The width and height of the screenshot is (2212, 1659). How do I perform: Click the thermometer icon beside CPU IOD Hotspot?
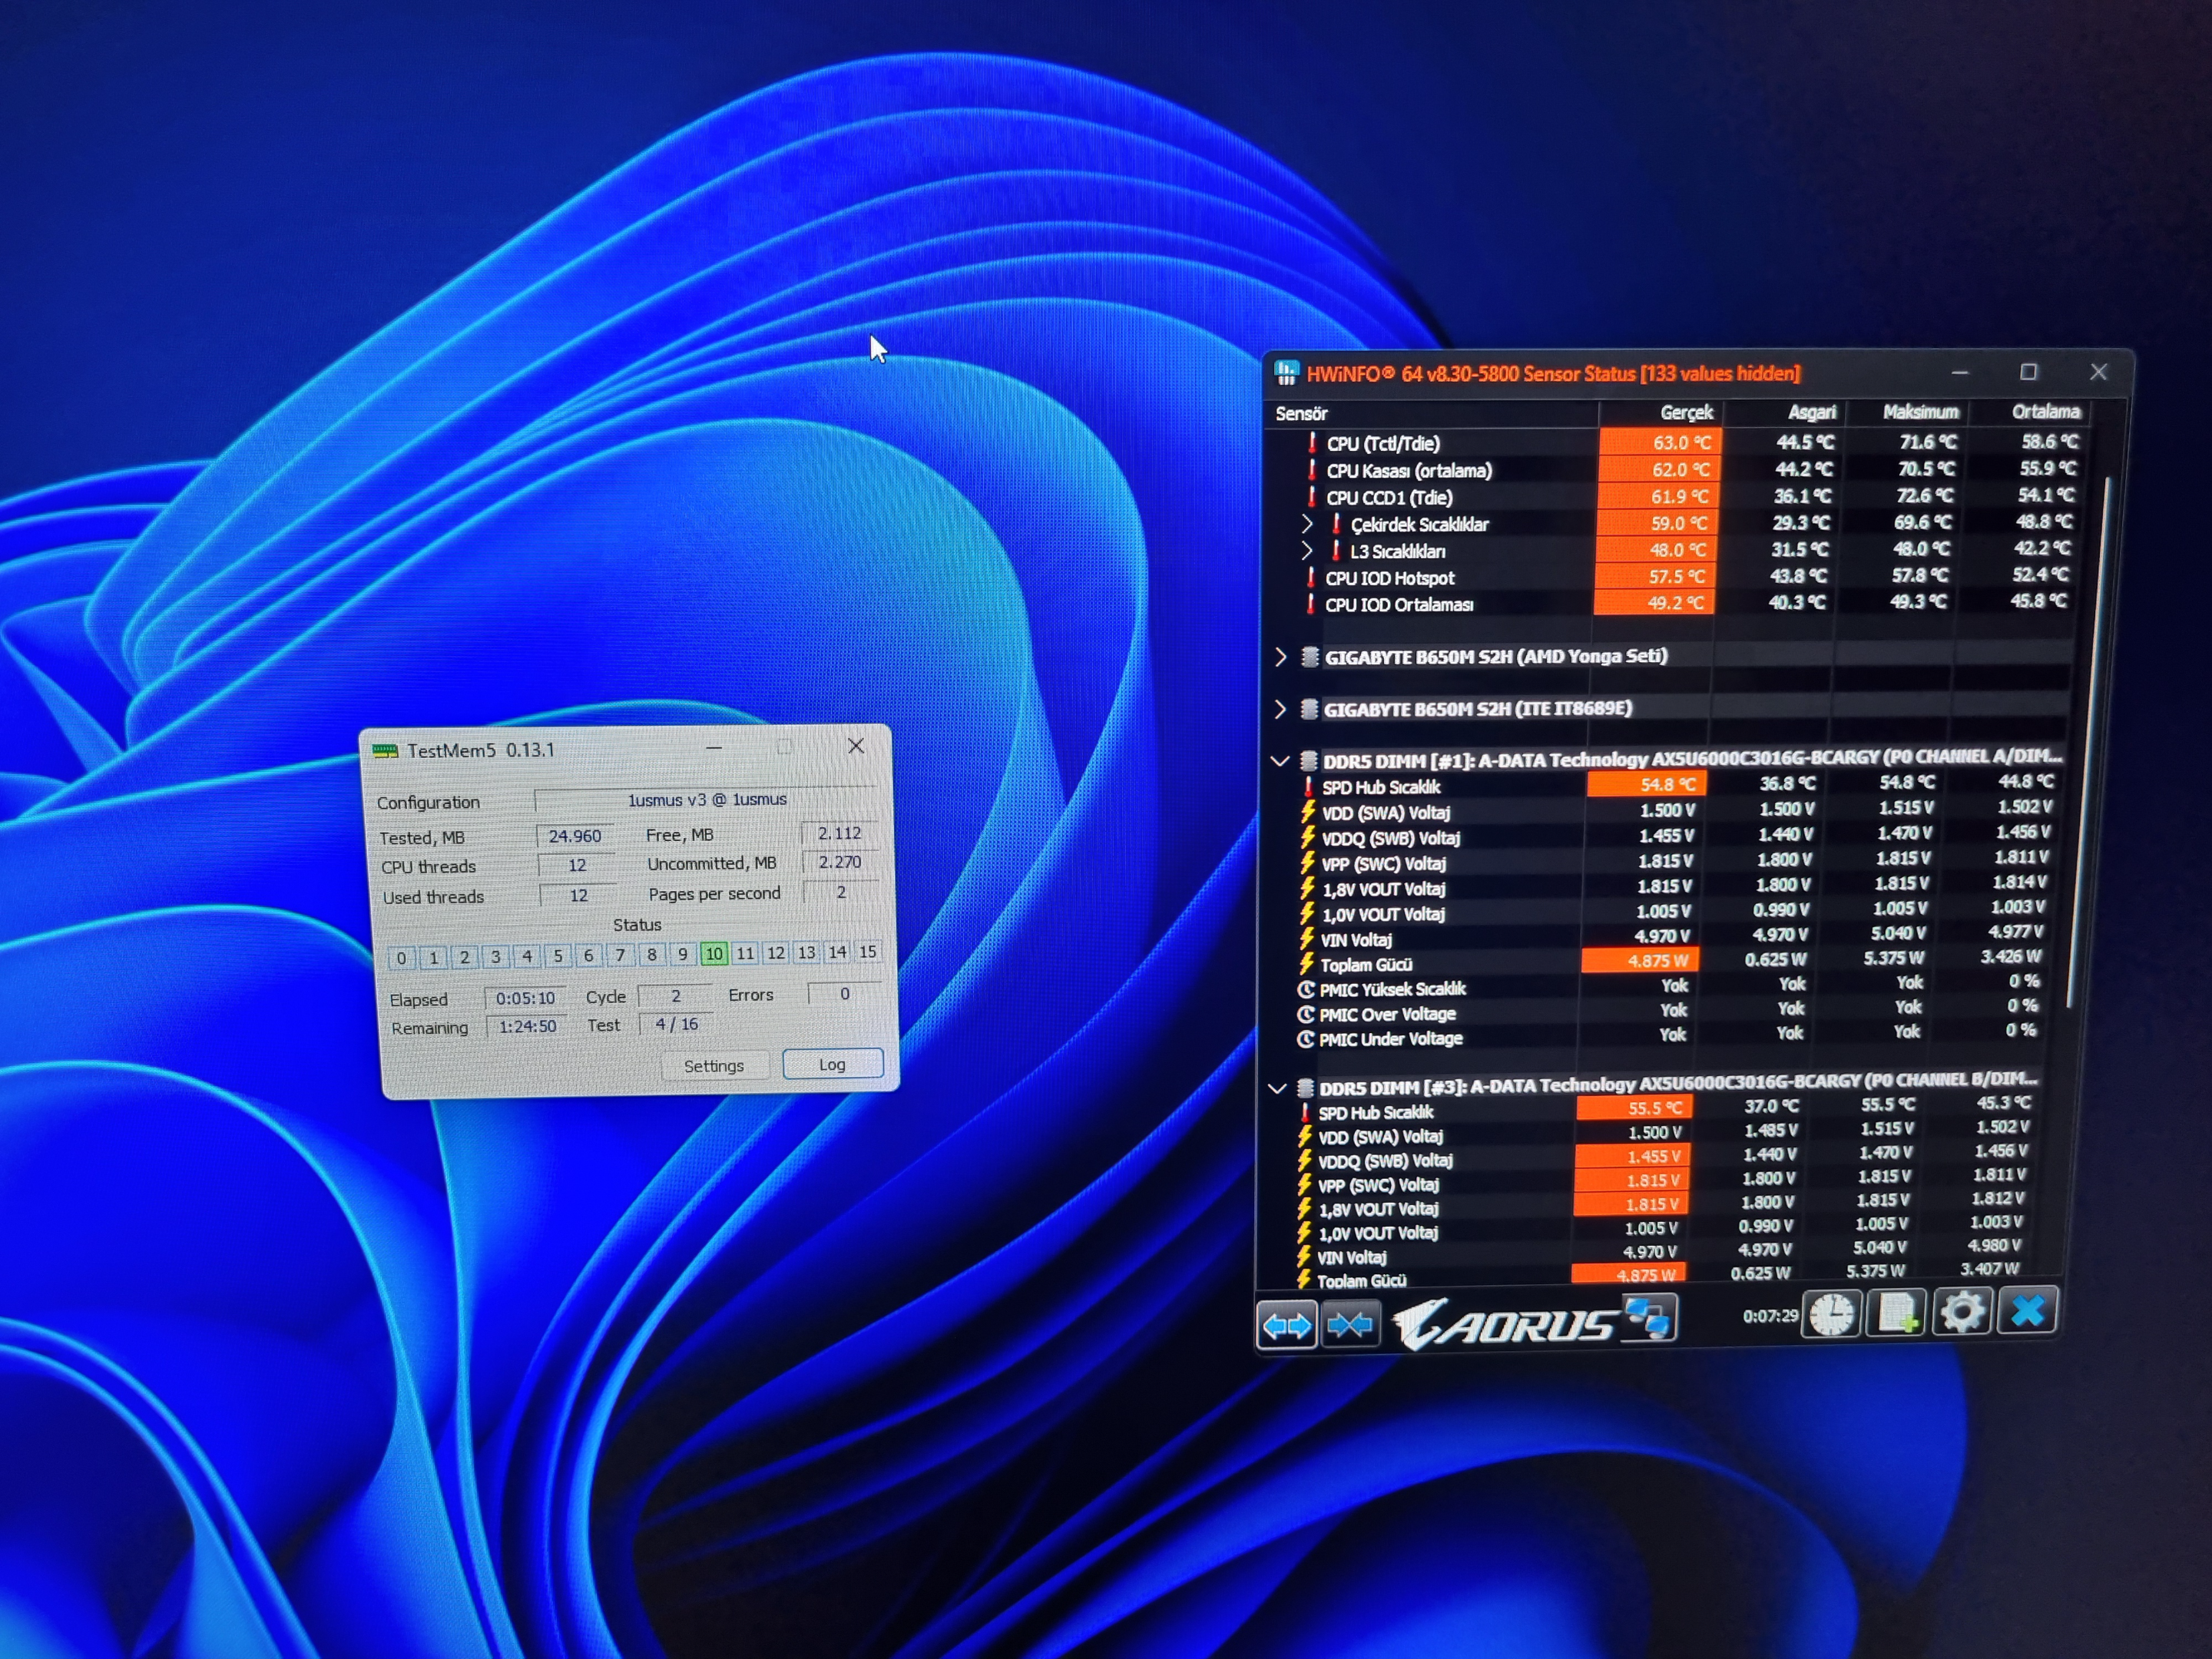[1310, 577]
